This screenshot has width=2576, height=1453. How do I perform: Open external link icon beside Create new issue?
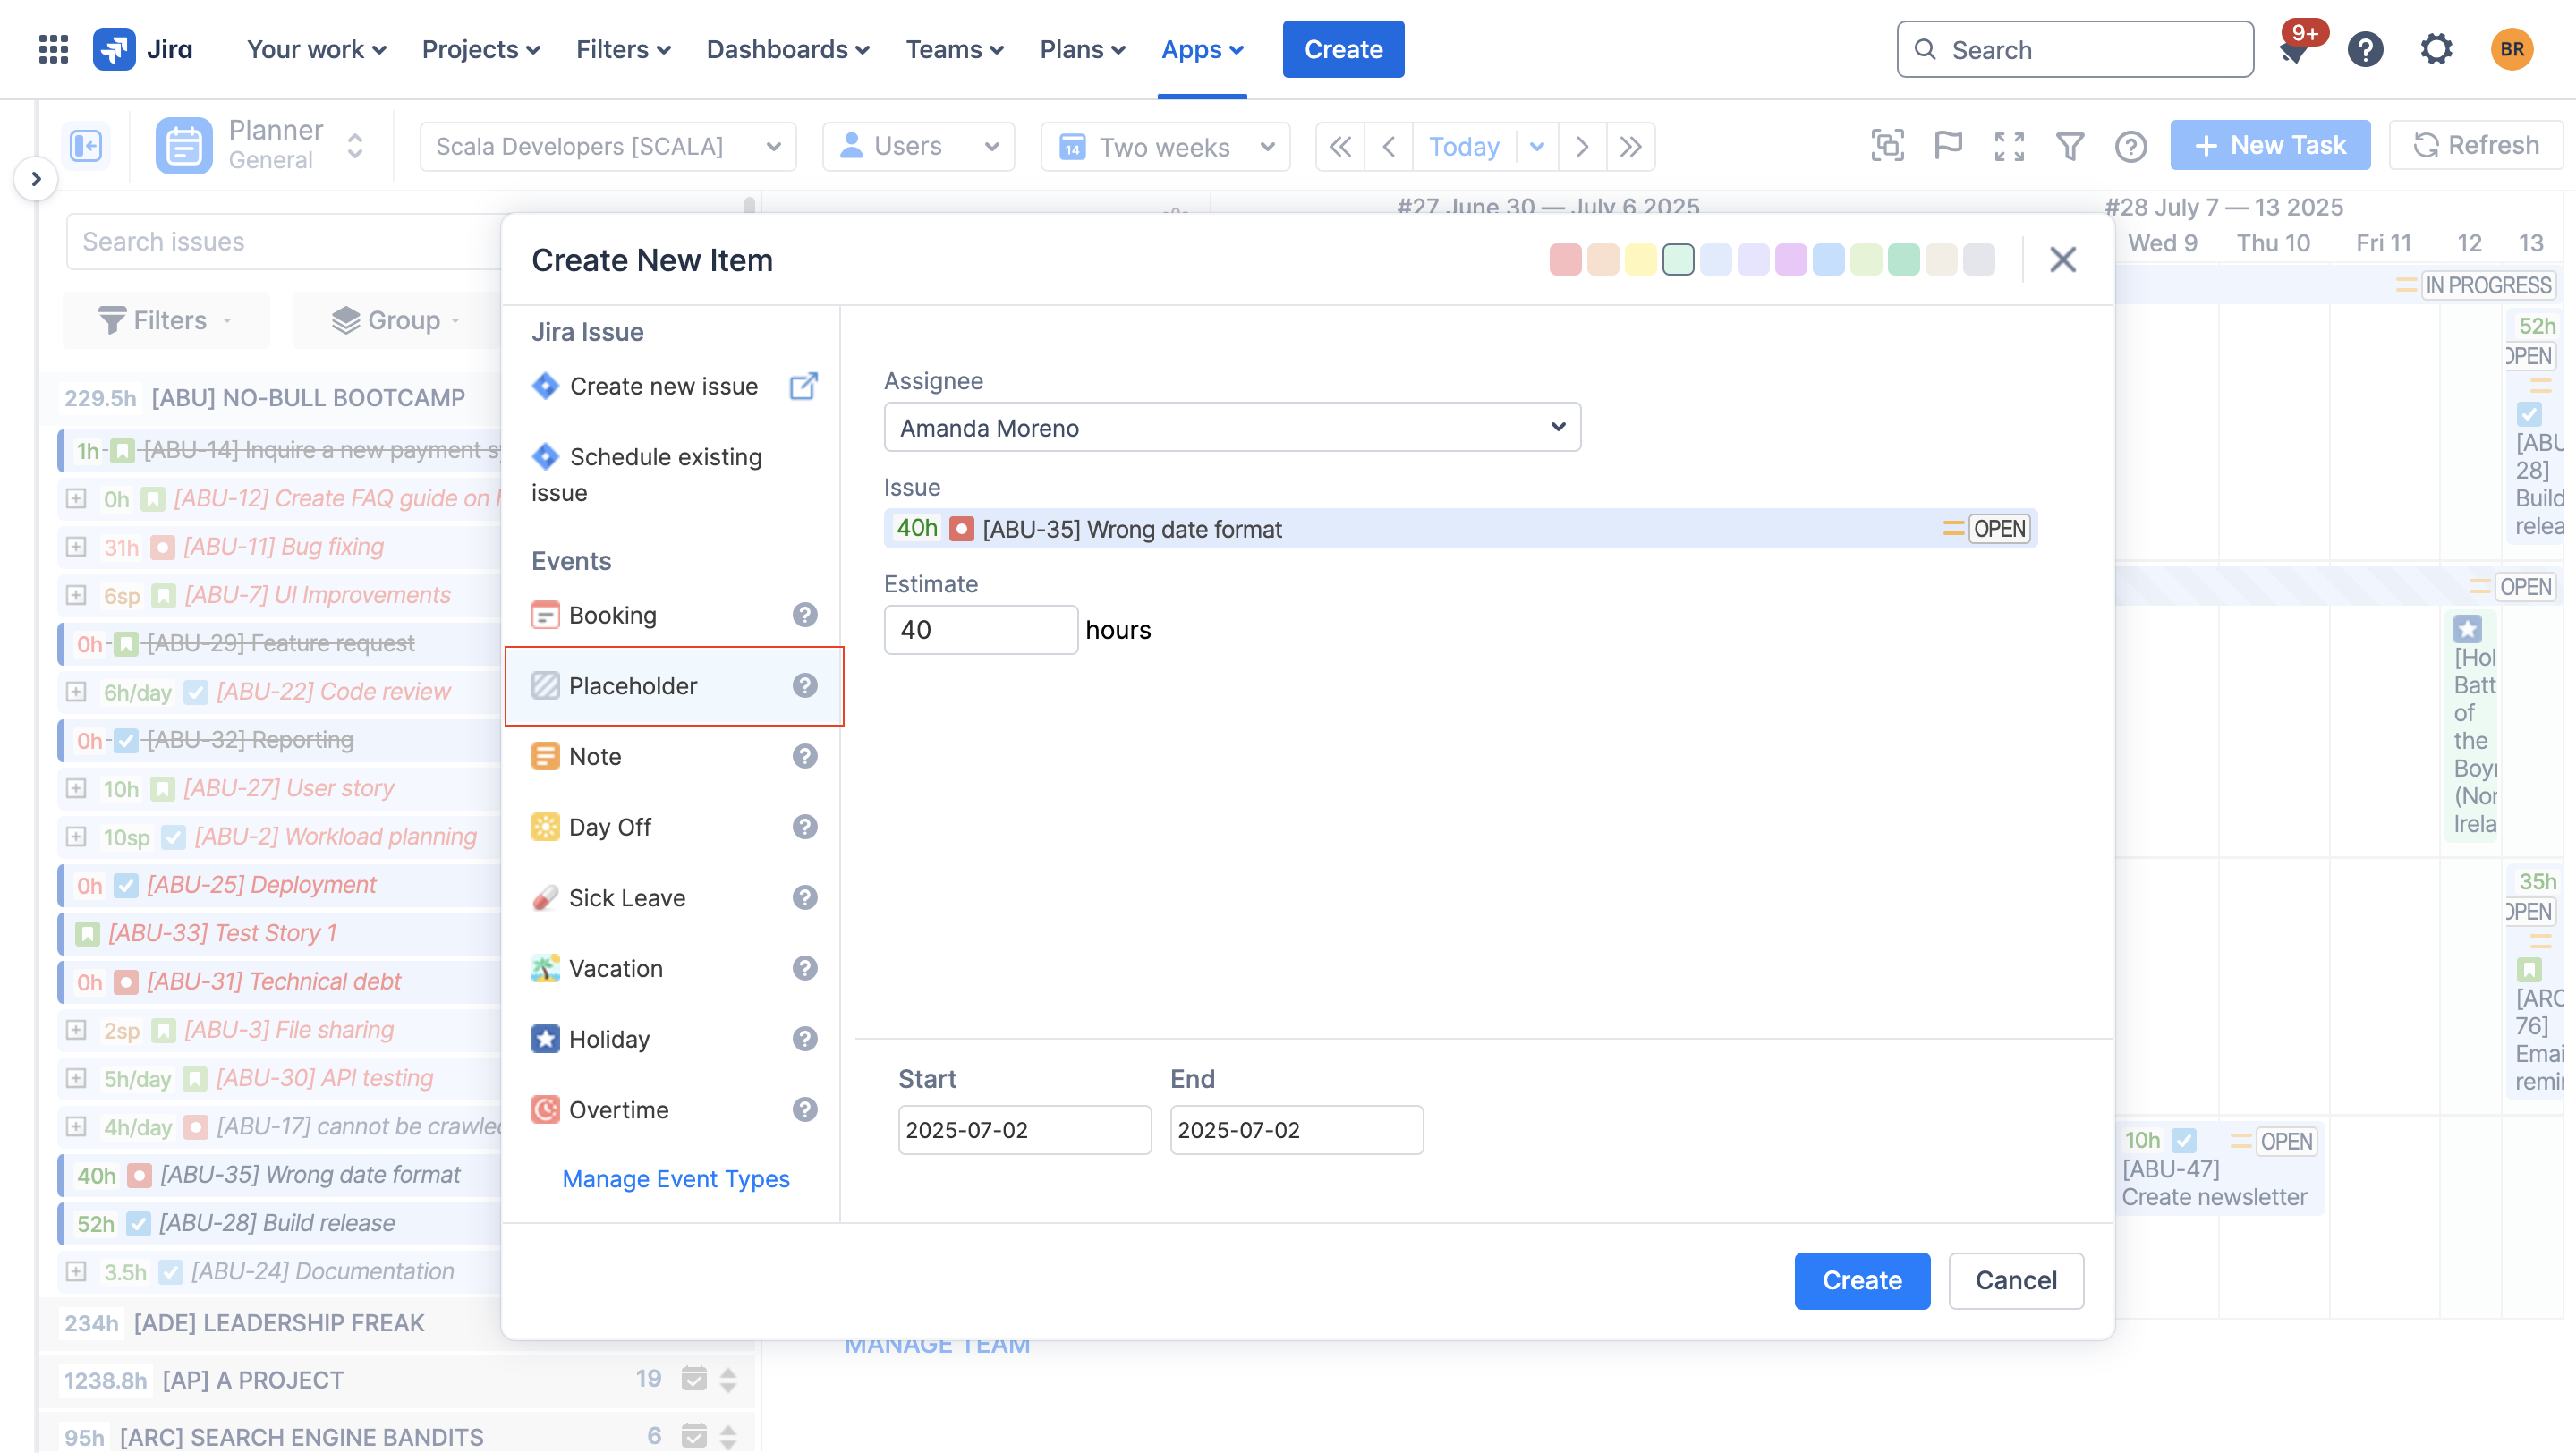804,386
